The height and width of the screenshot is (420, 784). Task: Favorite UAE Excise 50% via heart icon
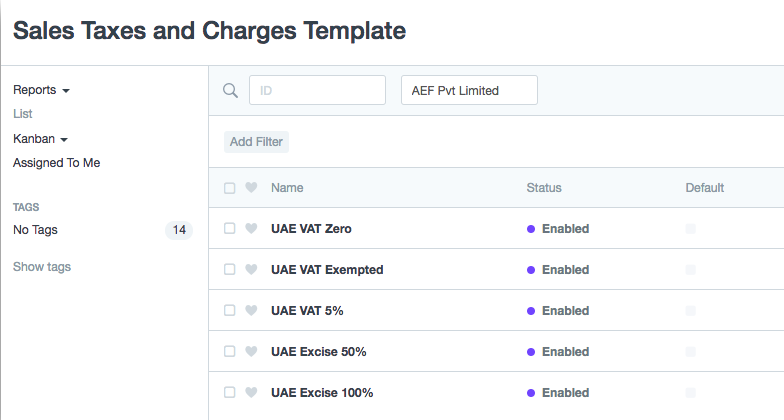click(x=251, y=351)
